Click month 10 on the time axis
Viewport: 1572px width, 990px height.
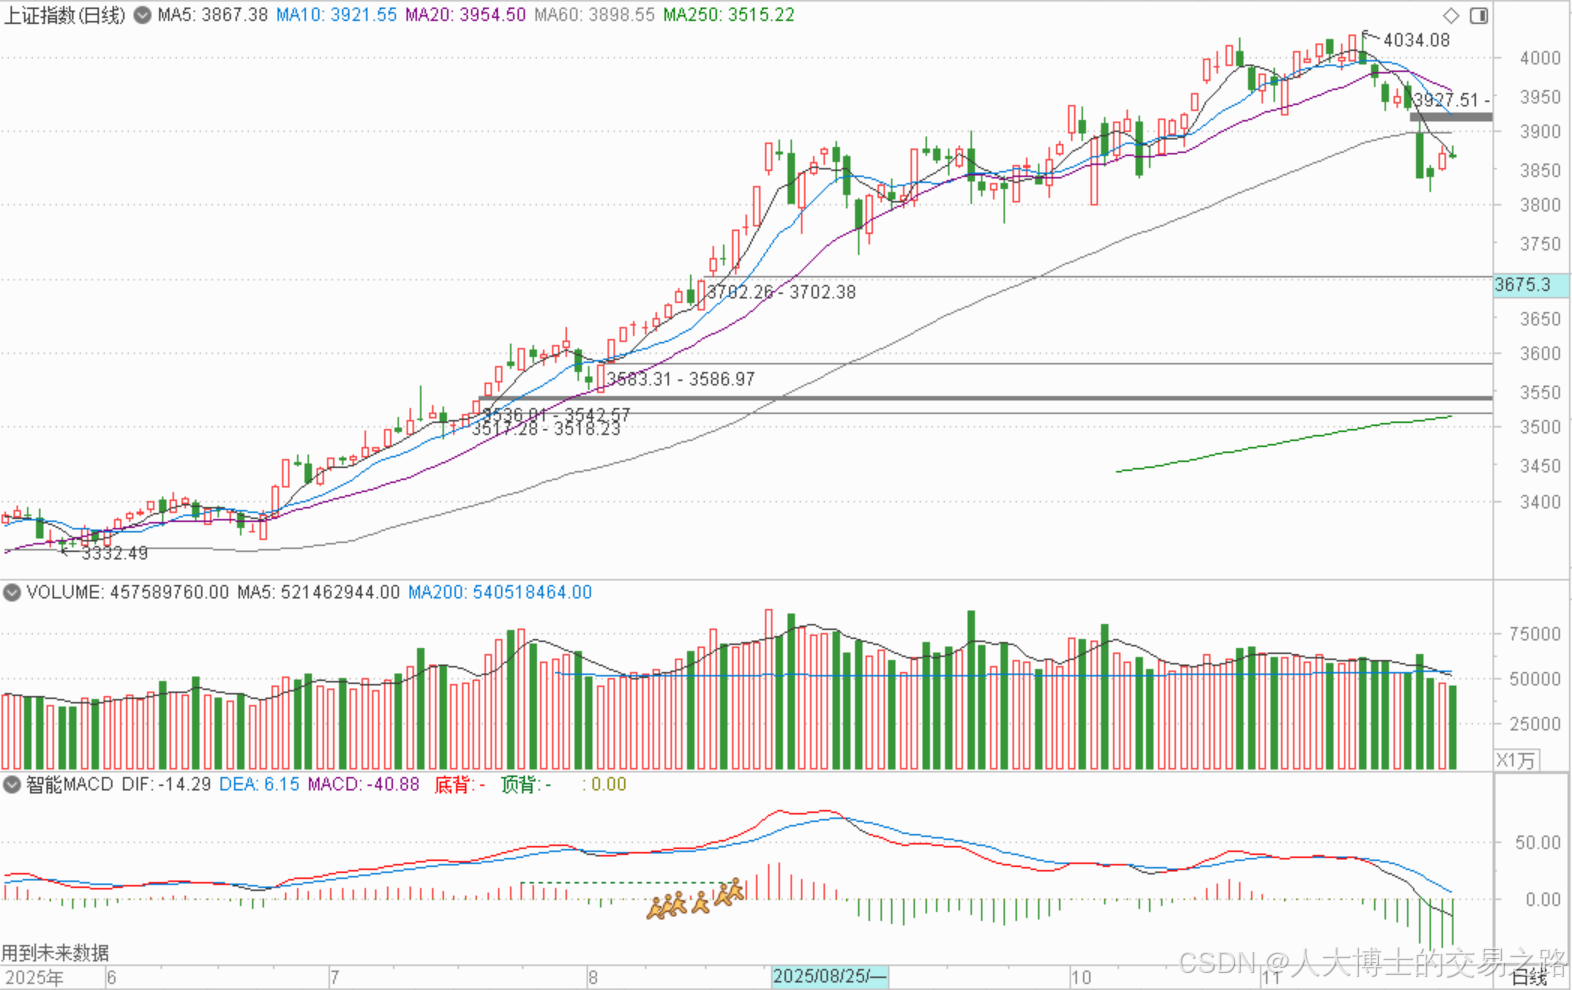[x=1080, y=977]
